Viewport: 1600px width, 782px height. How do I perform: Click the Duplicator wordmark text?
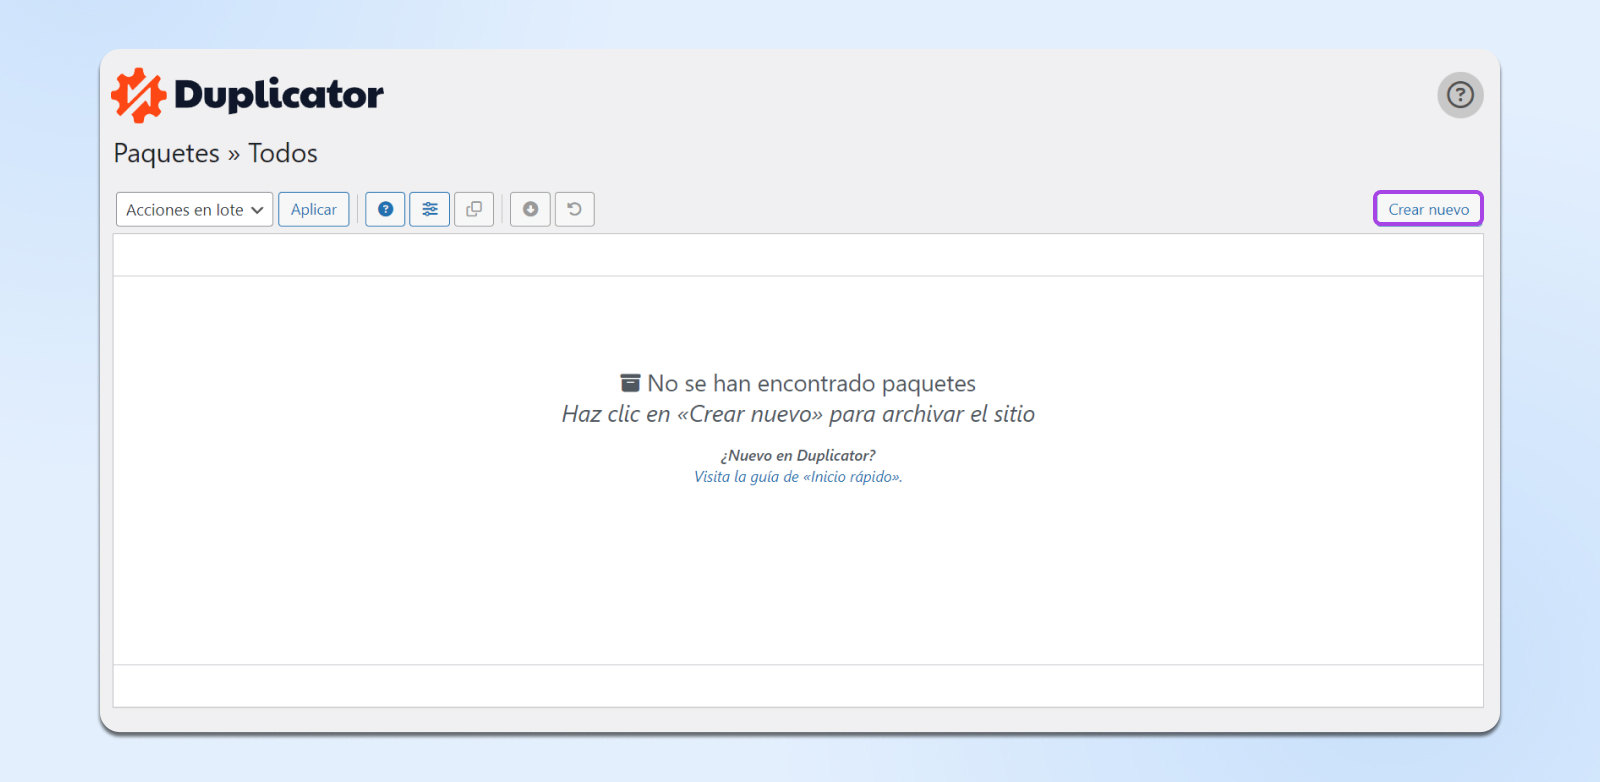tap(278, 95)
